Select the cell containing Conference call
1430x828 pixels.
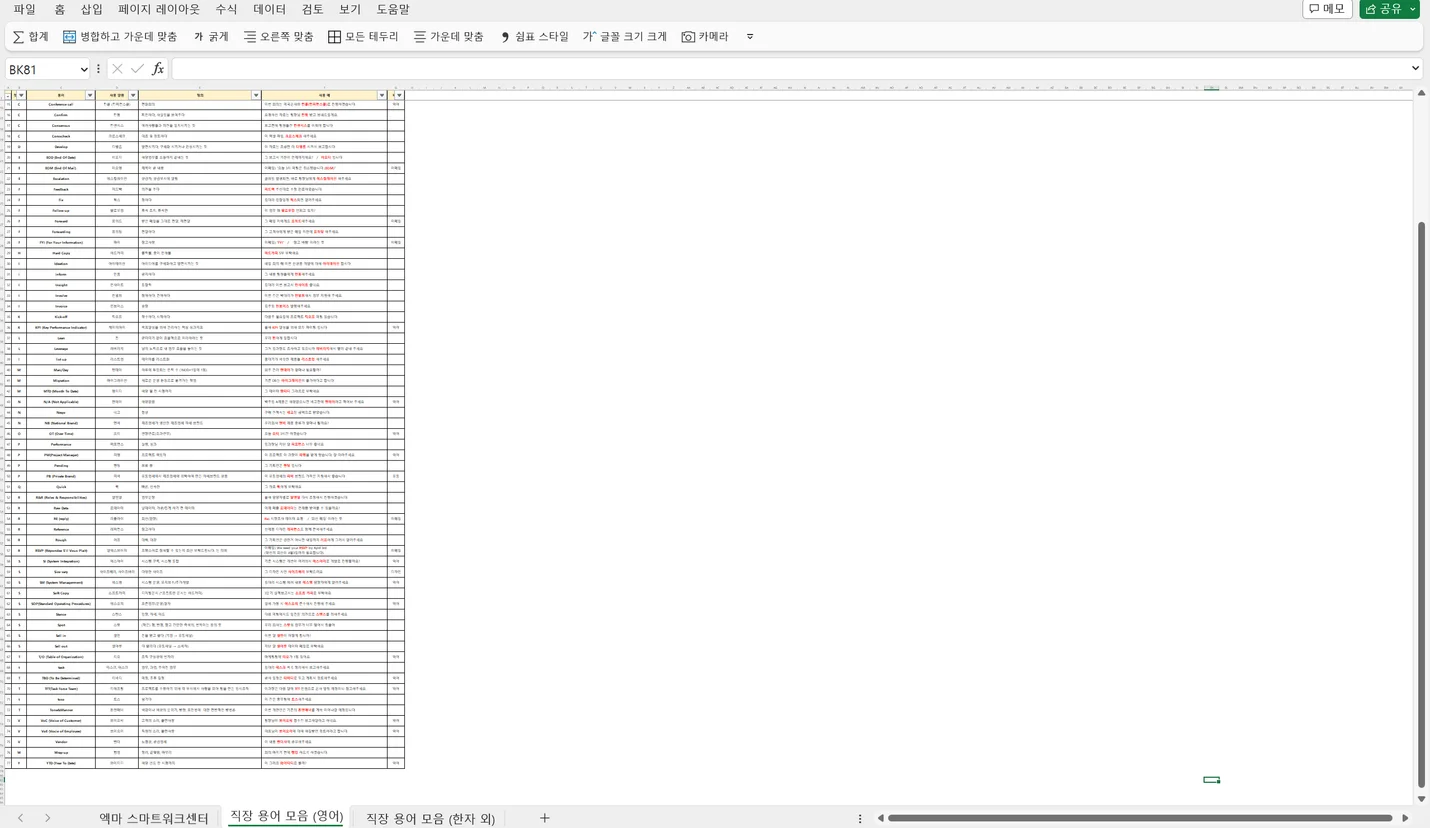coord(61,104)
